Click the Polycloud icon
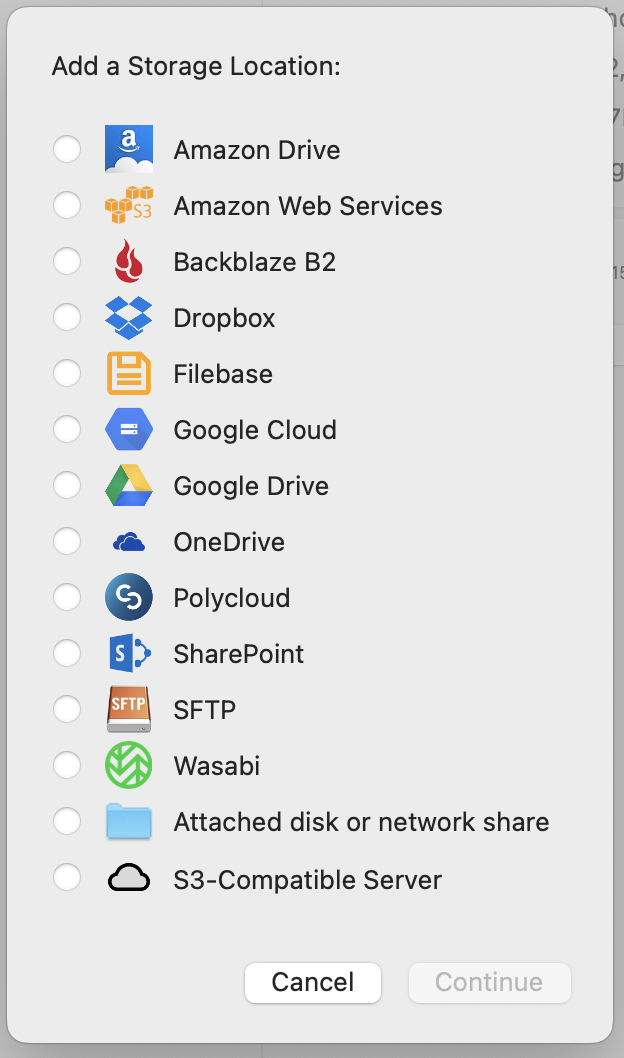624x1058 pixels. [129, 598]
